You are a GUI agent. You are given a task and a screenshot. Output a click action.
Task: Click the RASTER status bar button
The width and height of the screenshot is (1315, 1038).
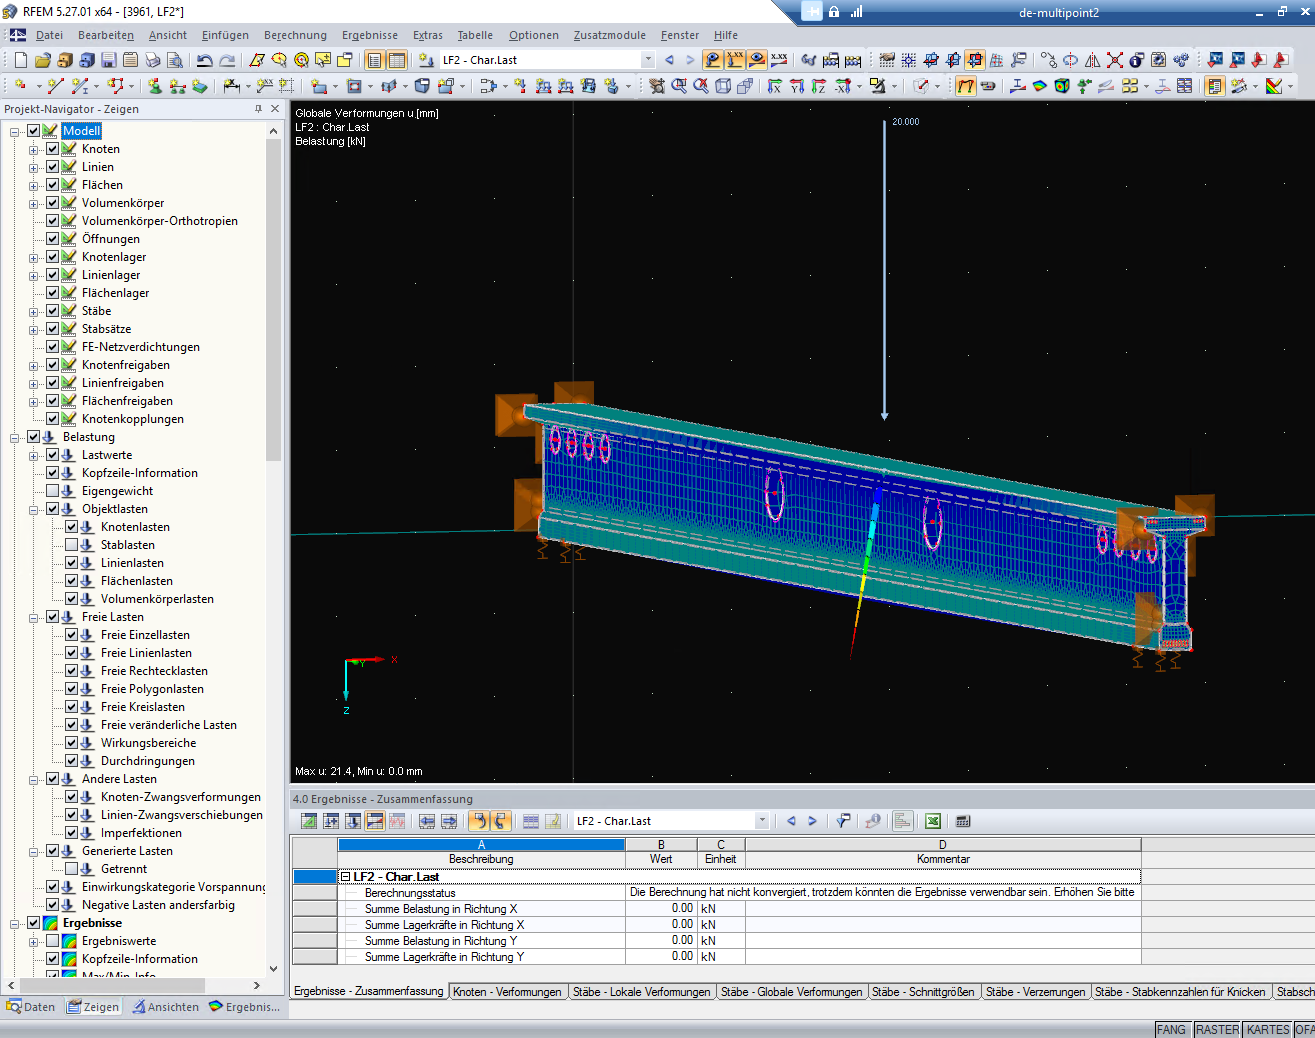point(1216,1030)
